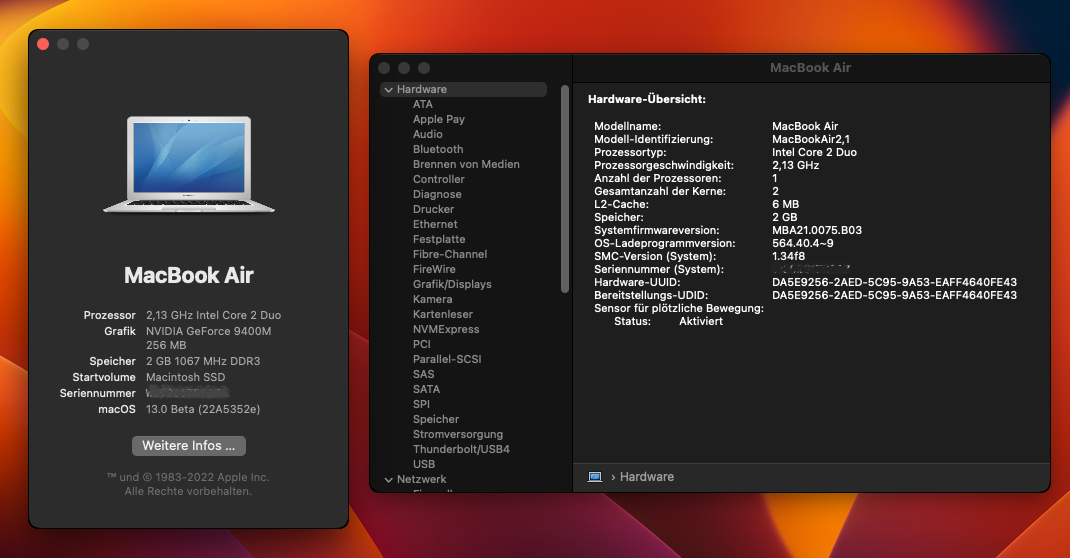Click the SMC version 1.34f8
Image resolution: width=1070 pixels, height=558 pixels.
click(788, 256)
